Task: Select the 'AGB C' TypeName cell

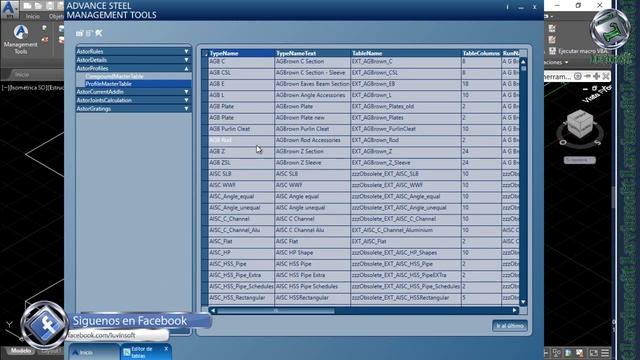Action: pyautogui.click(x=242, y=62)
